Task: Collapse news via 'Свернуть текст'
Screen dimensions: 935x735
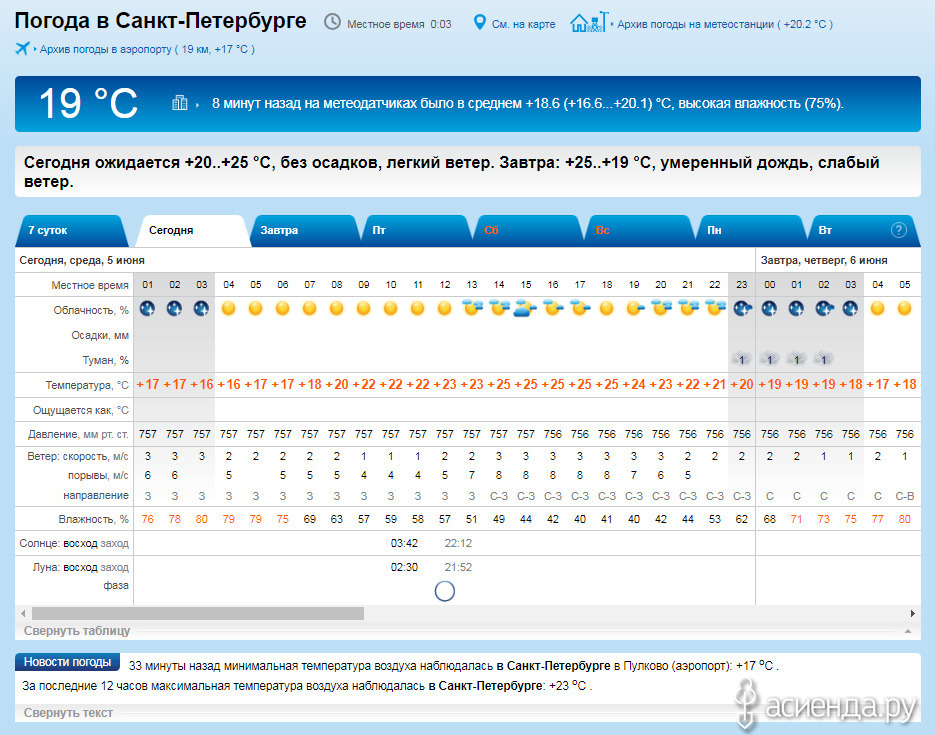Action: click(68, 713)
